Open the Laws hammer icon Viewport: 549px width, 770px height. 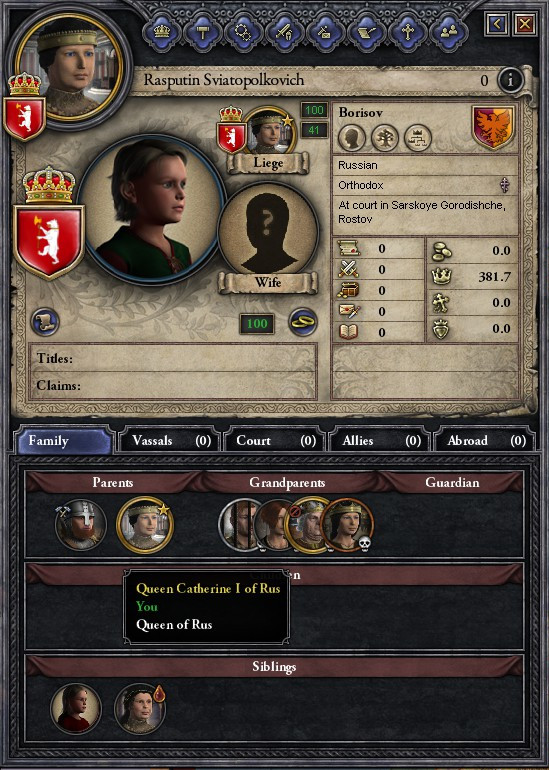point(202,32)
